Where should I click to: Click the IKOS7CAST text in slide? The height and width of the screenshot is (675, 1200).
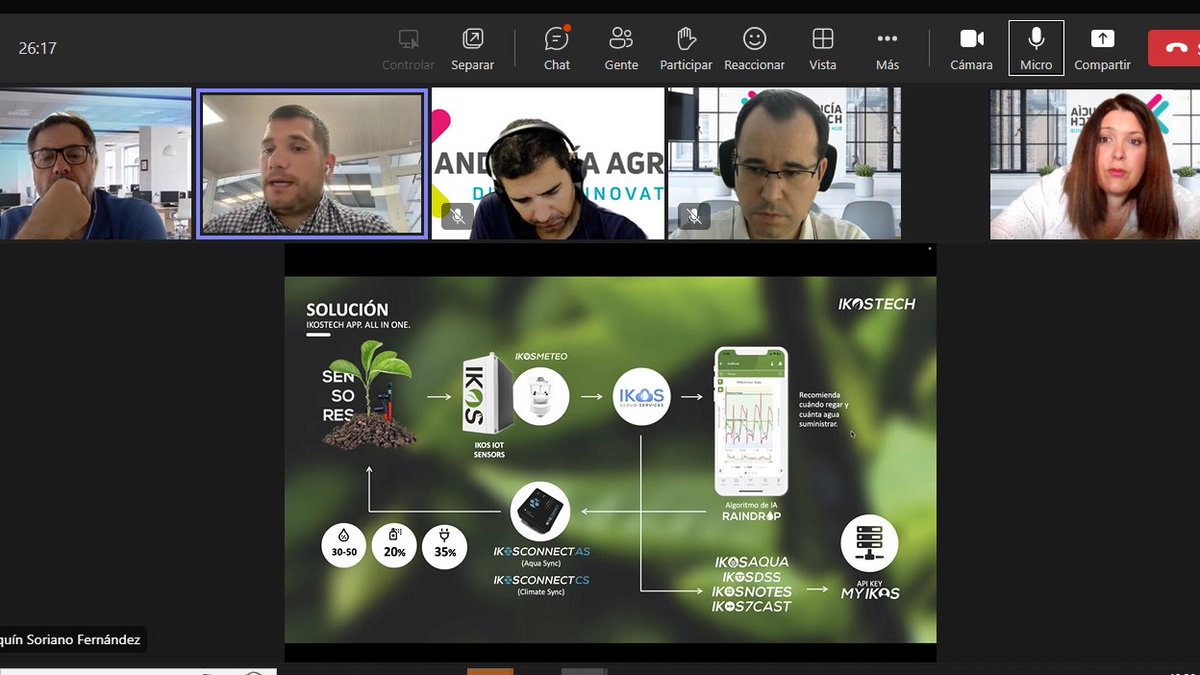coord(751,606)
